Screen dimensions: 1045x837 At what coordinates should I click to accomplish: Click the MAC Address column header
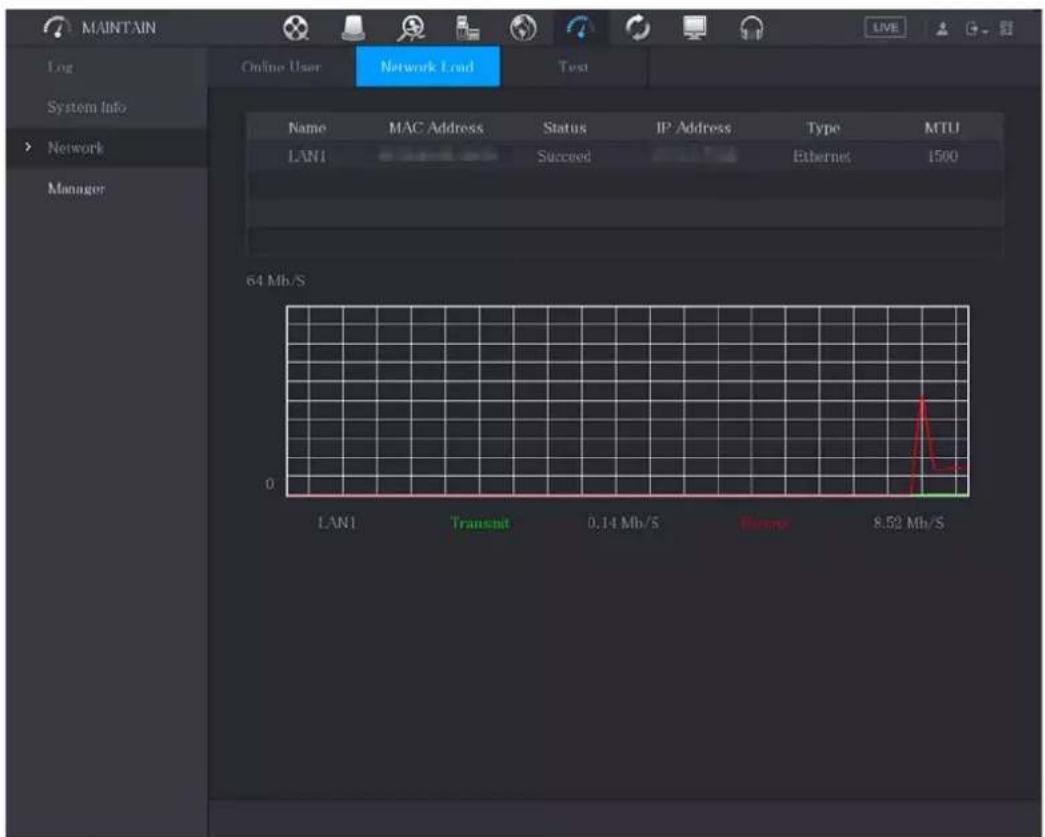click(436, 127)
